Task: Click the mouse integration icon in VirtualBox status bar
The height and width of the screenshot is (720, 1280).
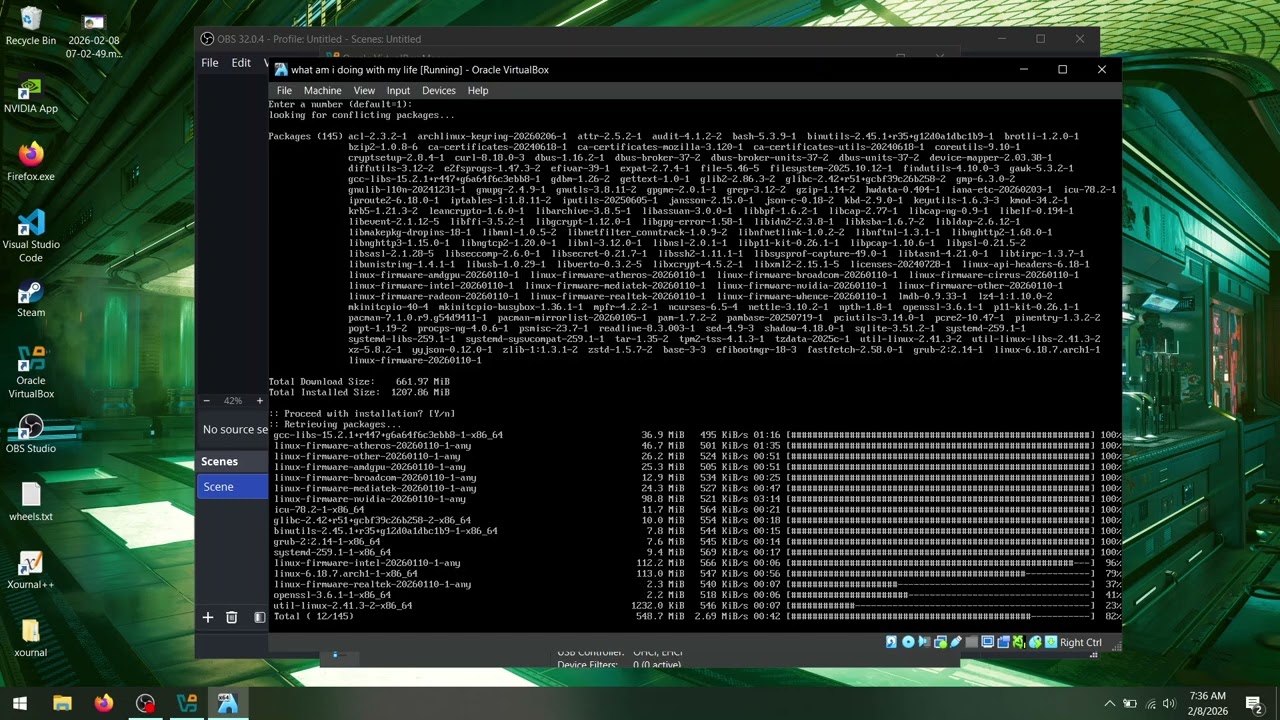Action: point(1035,642)
